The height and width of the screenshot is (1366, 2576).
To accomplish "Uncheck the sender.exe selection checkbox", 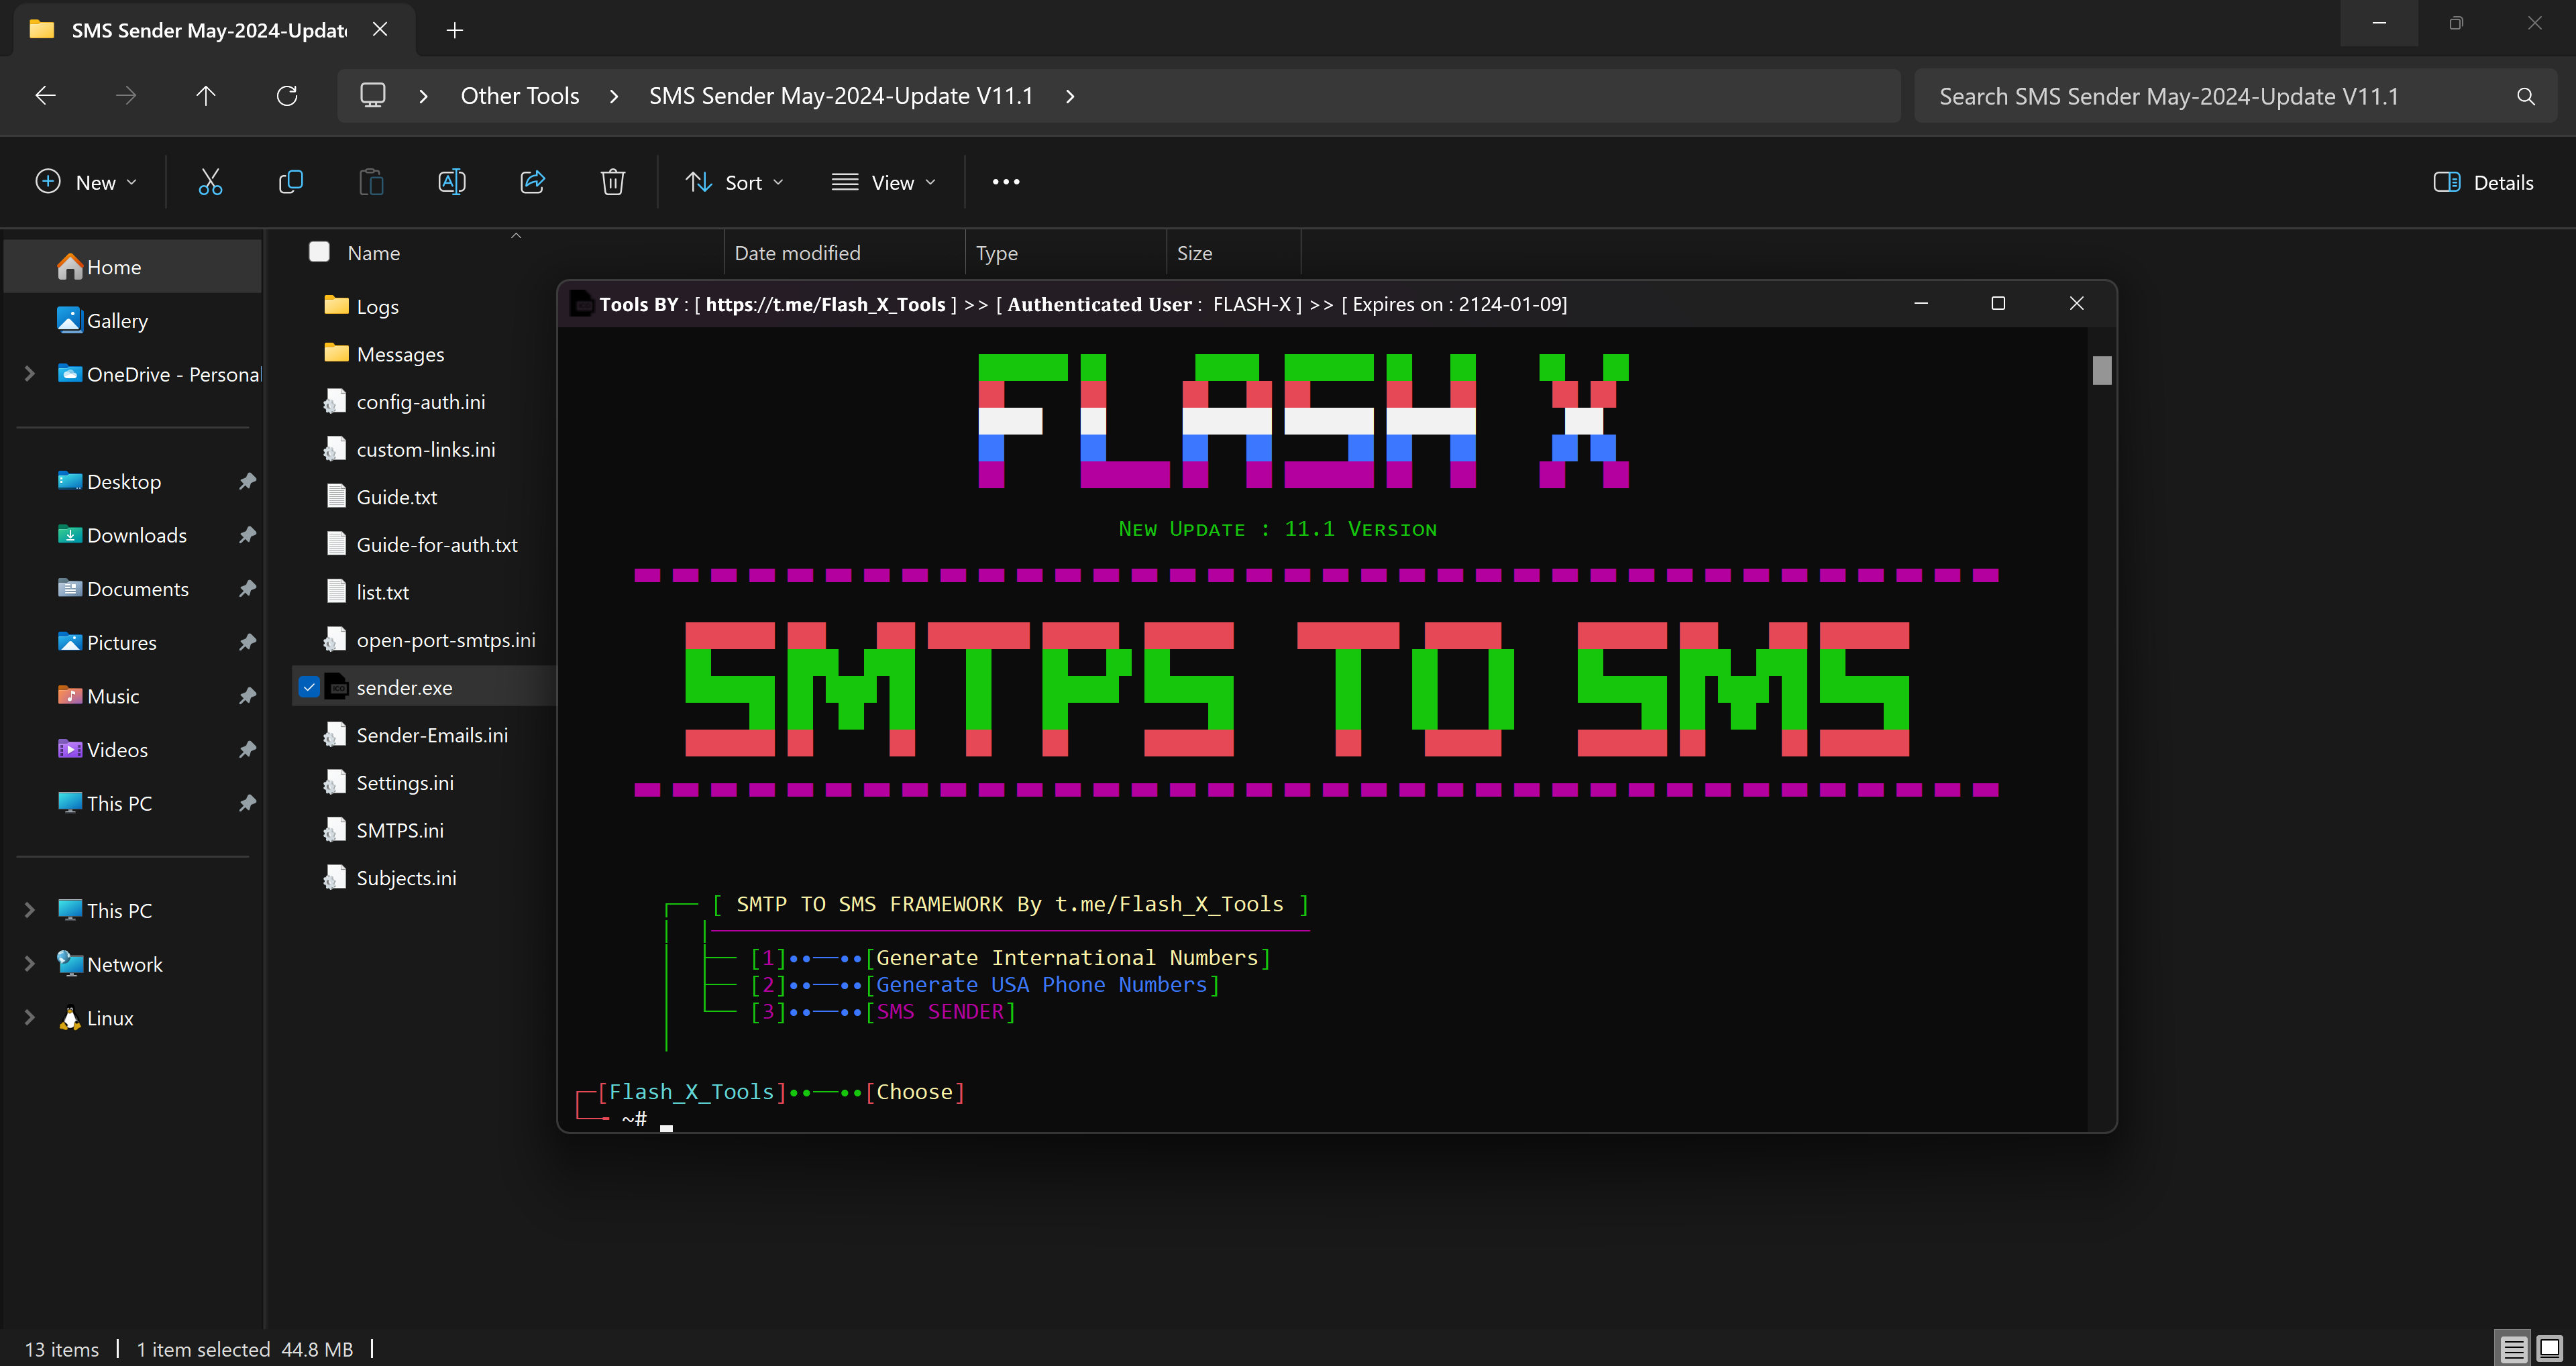I will pos(309,687).
